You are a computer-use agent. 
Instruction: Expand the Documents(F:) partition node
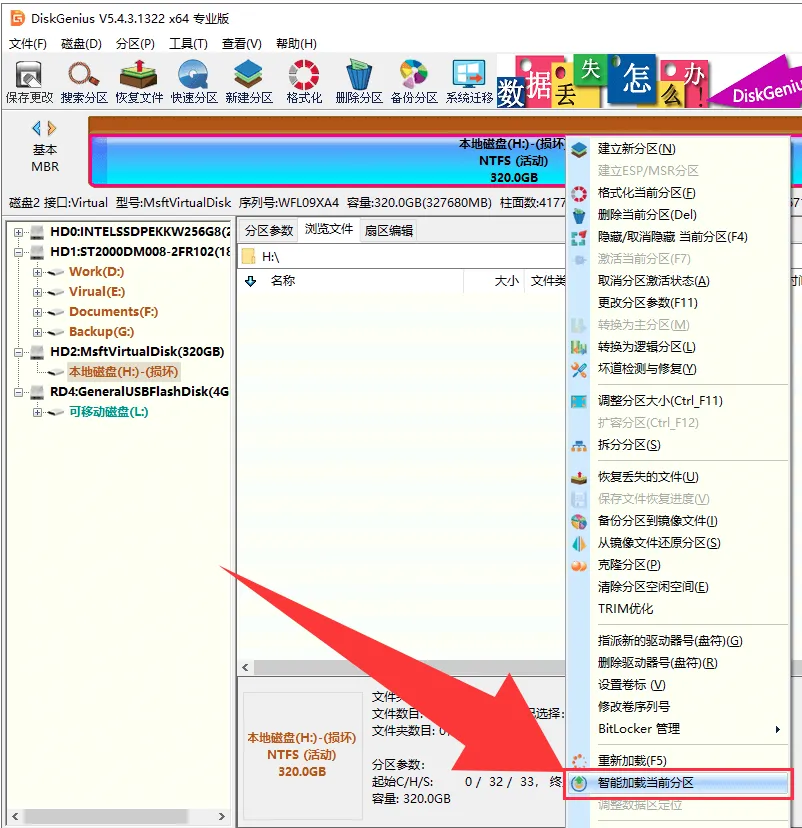(37, 312)
